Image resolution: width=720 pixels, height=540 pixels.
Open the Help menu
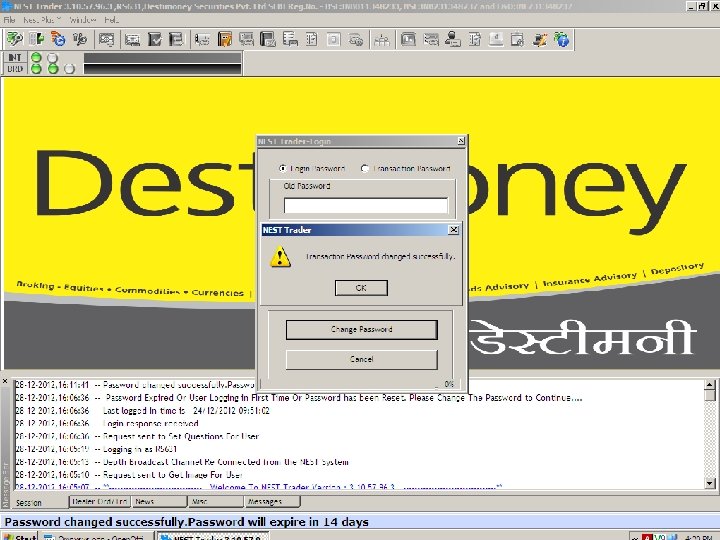click(x=111, y=20)
